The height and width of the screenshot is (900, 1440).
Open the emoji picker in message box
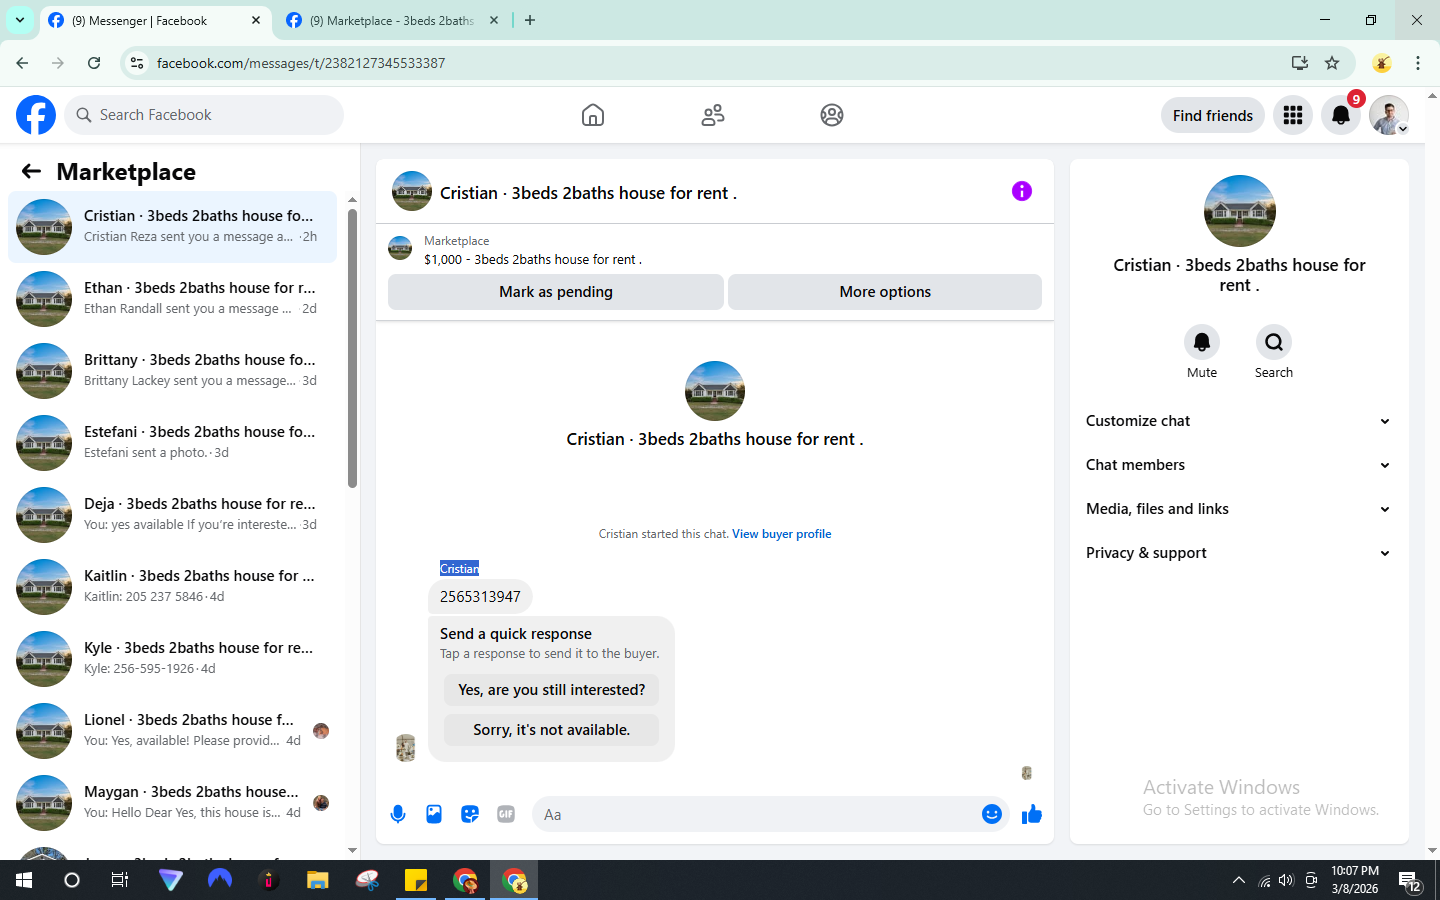pyautogui.click(x=992, y=814)
